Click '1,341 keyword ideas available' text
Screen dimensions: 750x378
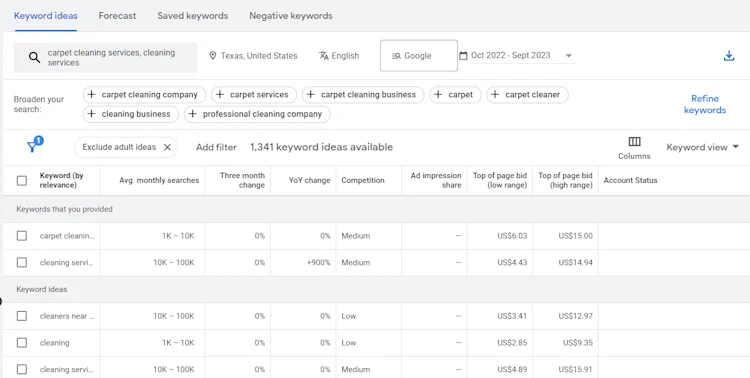point(321,147)
